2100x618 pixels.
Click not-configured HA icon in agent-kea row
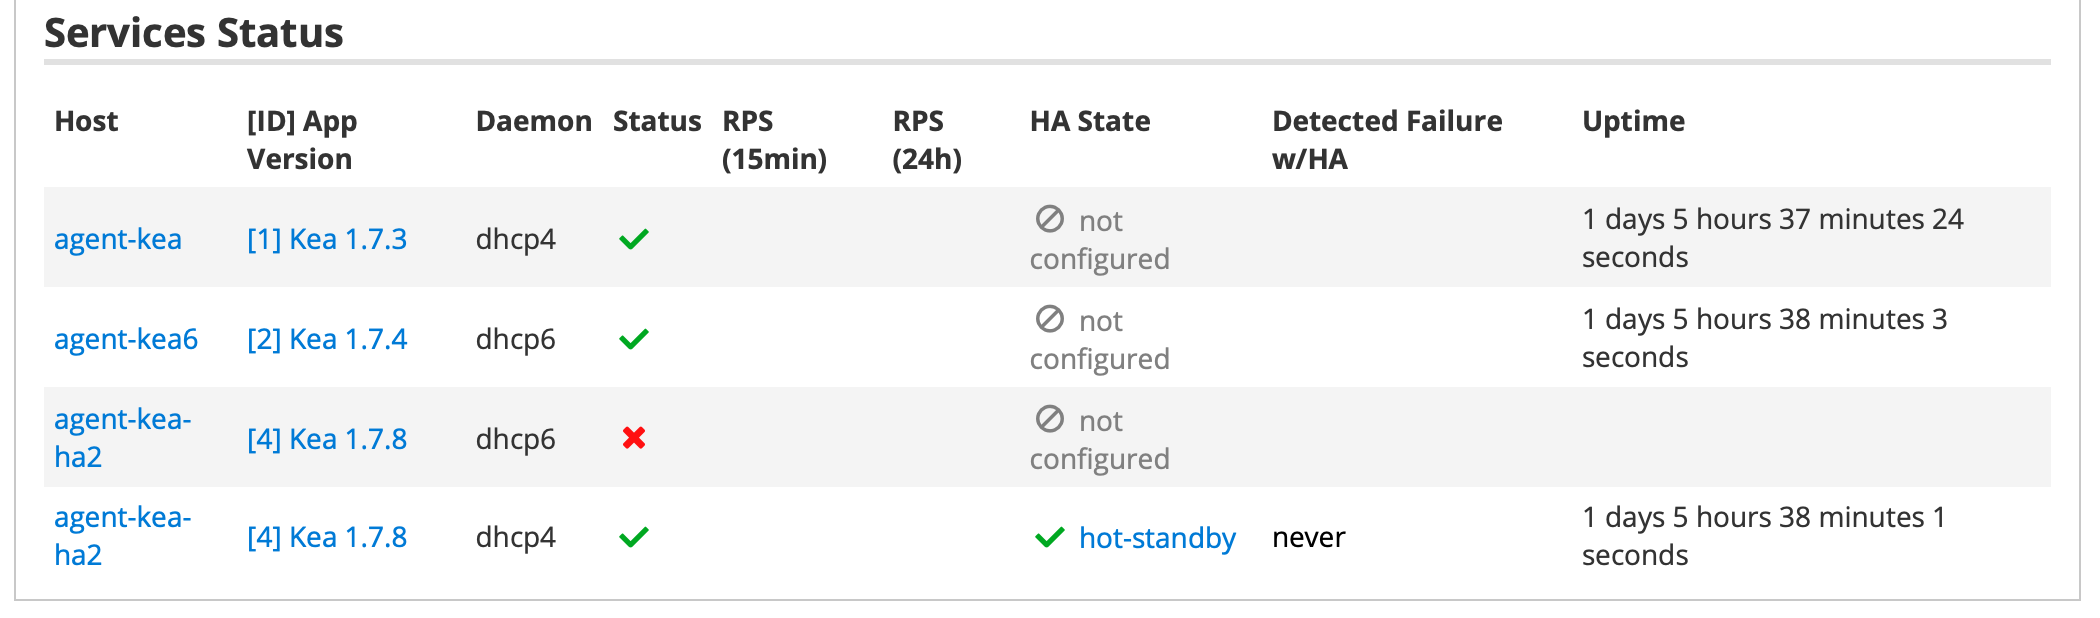pyautogui.click(x=1050, y=219)
